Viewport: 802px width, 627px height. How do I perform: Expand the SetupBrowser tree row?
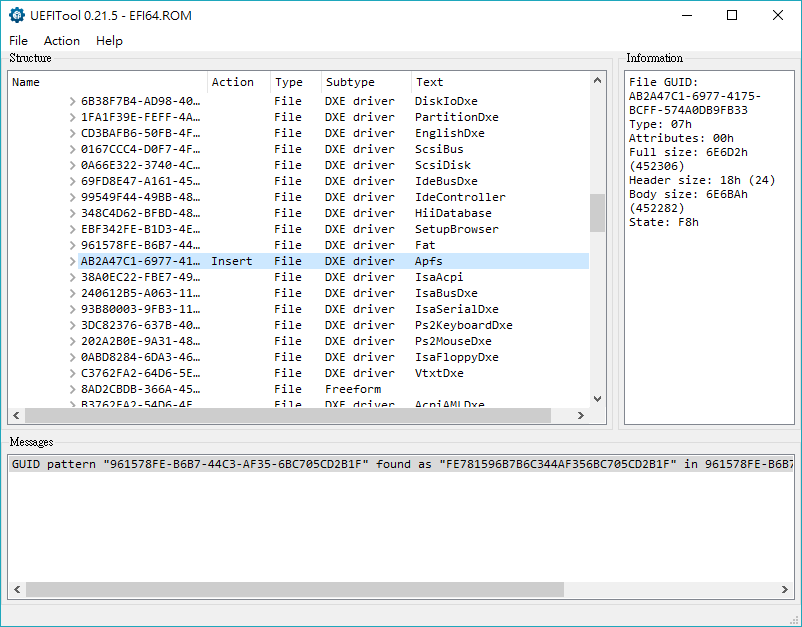tap(73, 229)
